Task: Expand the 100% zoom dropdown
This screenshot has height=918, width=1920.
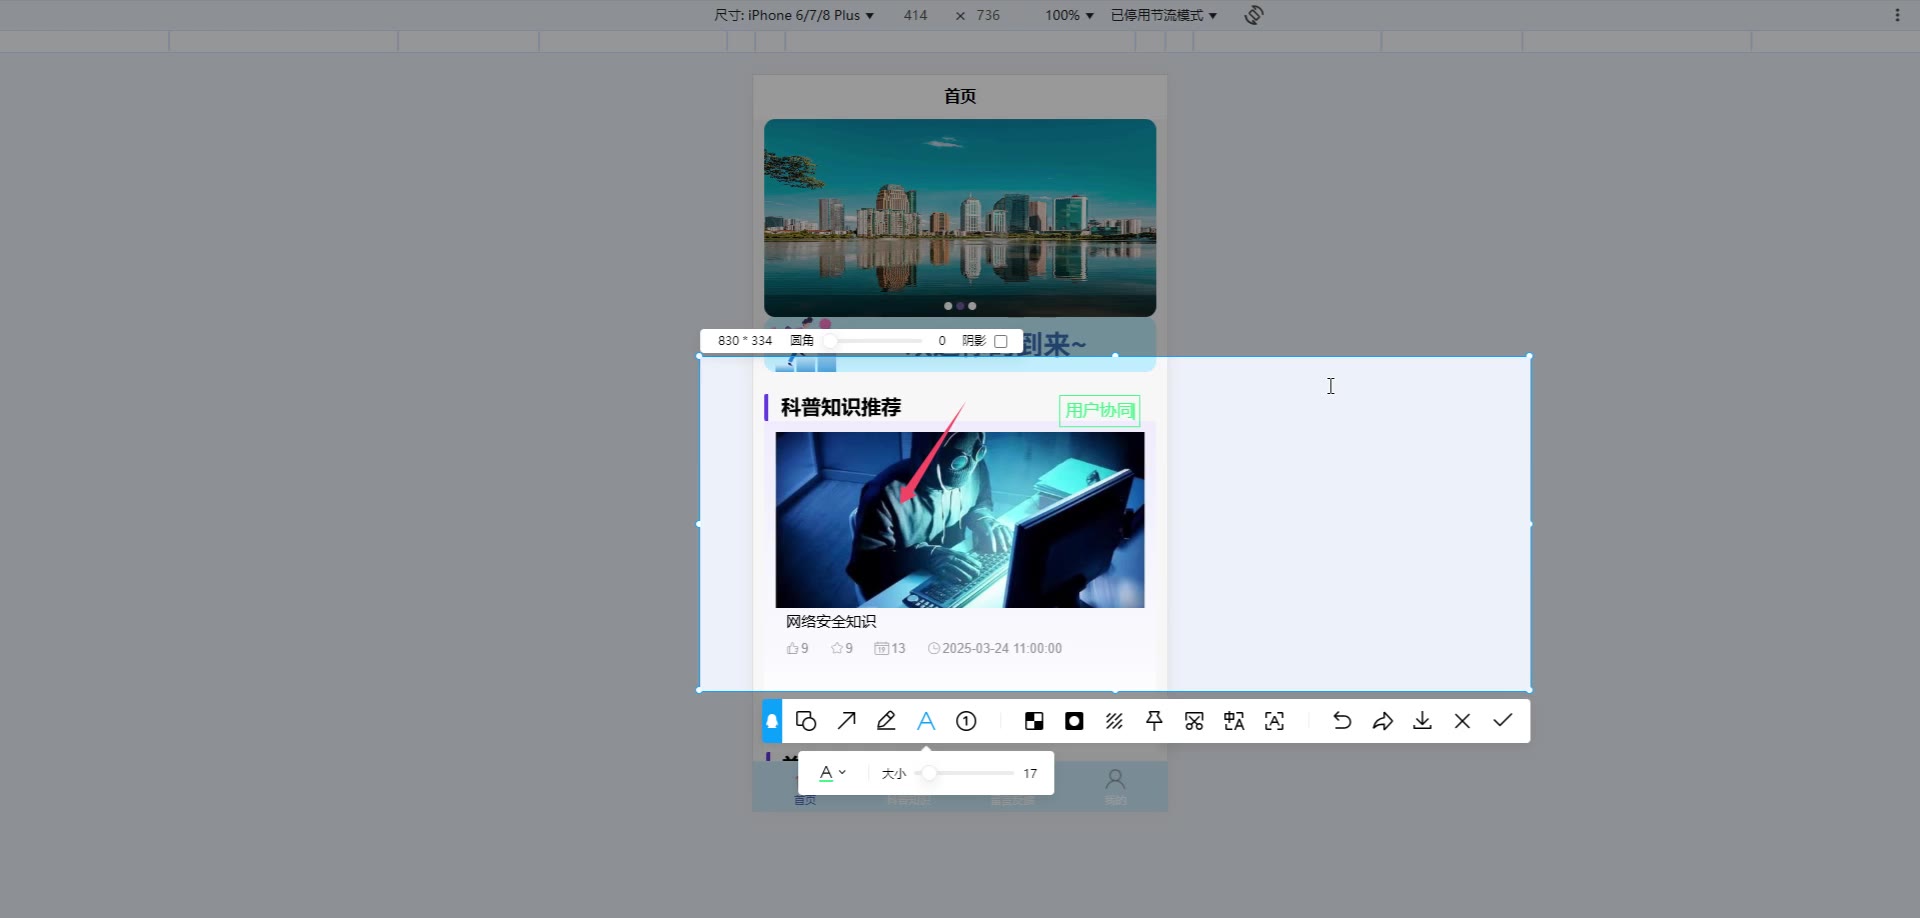Action: click(x=1069, y=15)
